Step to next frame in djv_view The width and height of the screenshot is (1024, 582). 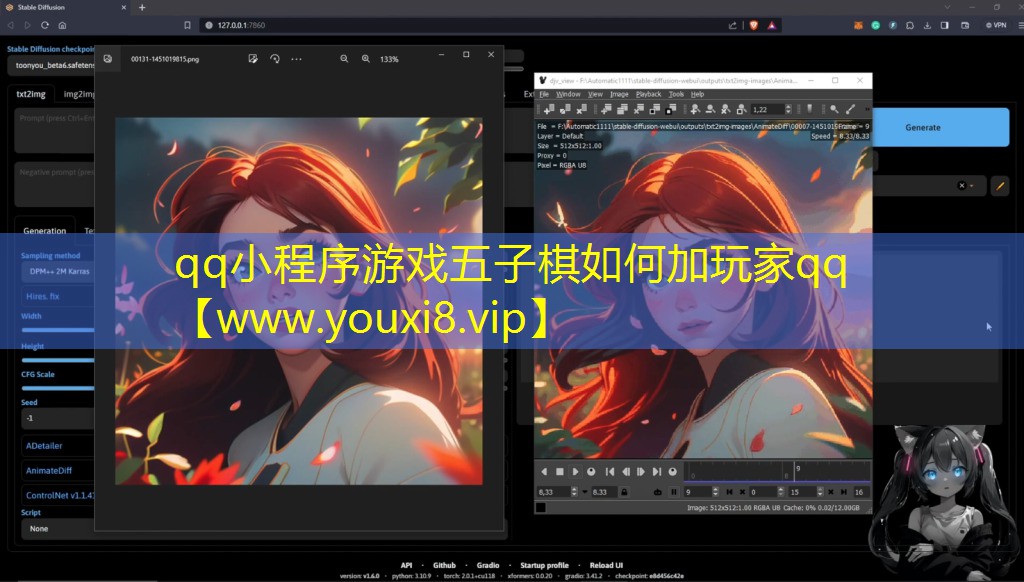tap(641, 472)
